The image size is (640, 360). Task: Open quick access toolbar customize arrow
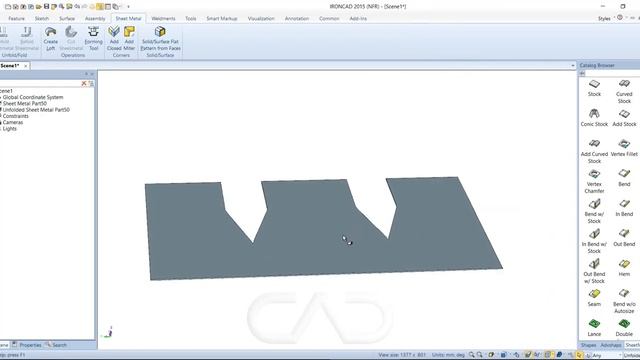click(128, 7)
